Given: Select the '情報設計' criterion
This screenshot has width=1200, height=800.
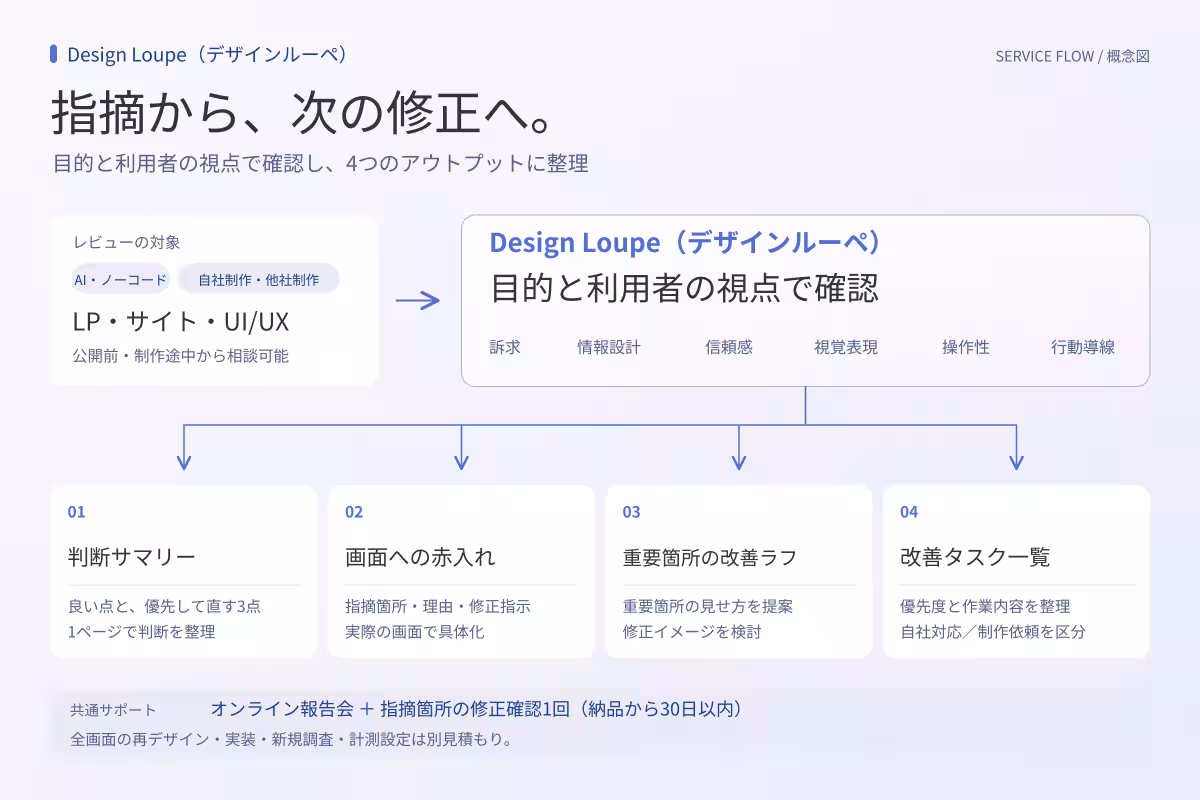Looking at the screenshot, I should pyautogui.click(x=609, y=347).
